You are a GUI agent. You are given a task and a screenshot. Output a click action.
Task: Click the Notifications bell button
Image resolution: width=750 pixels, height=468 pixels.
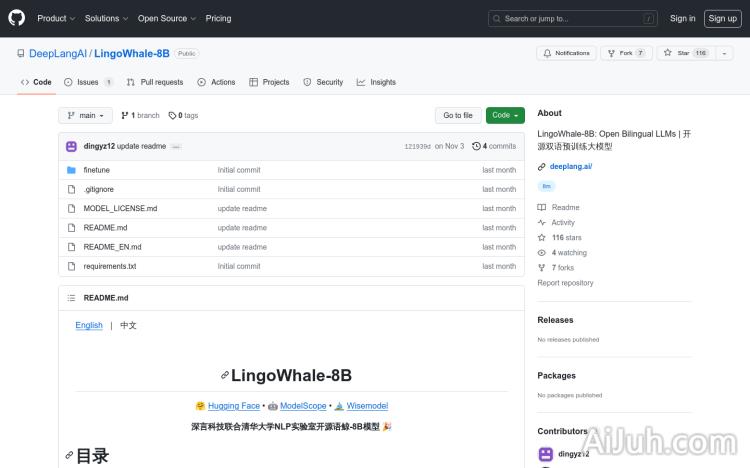(x=566, y=53)
